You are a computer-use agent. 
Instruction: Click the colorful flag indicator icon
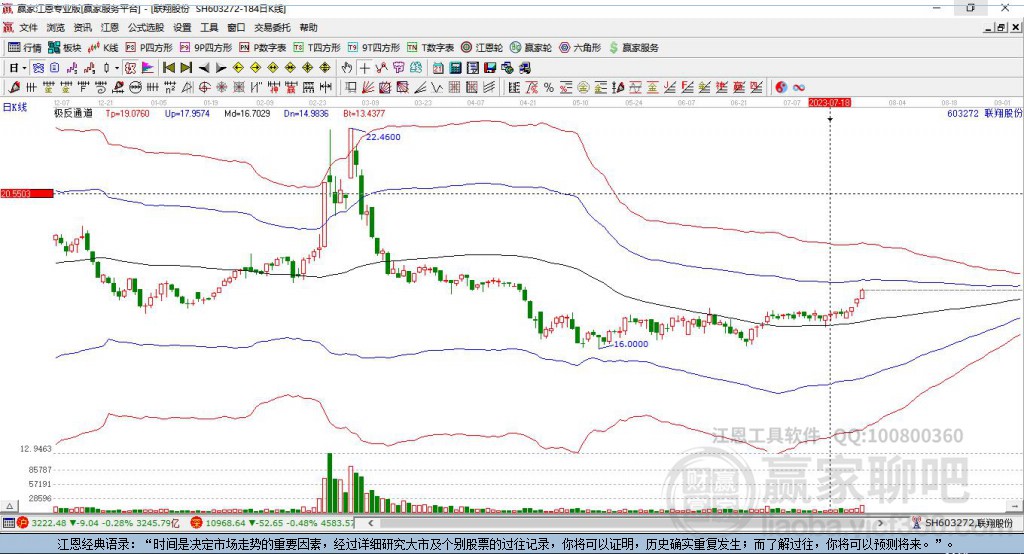[148, 68]
